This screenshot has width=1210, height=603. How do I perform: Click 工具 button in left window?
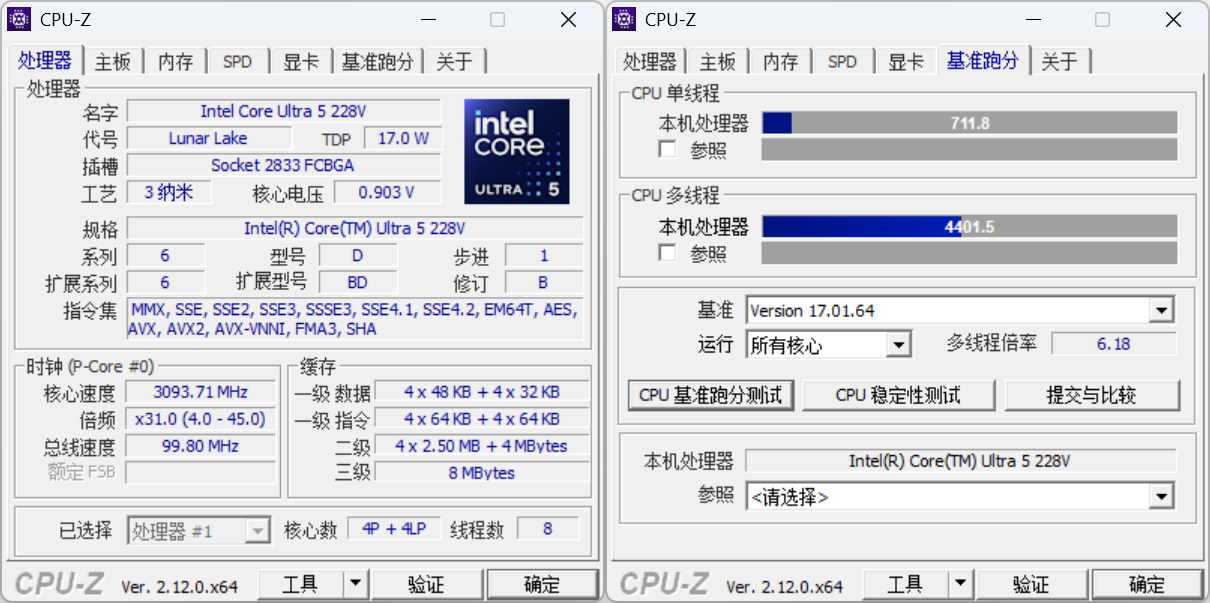tap(300, 584)
